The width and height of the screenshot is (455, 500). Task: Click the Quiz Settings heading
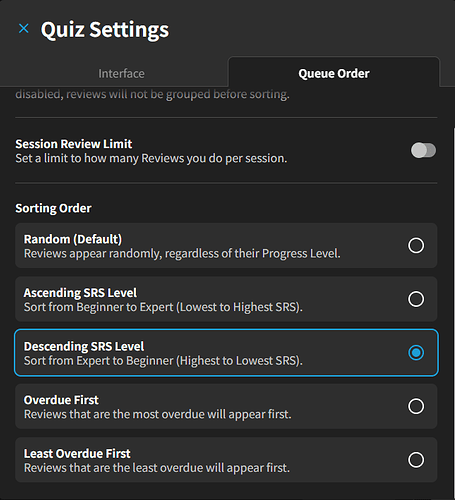point(105,30)
